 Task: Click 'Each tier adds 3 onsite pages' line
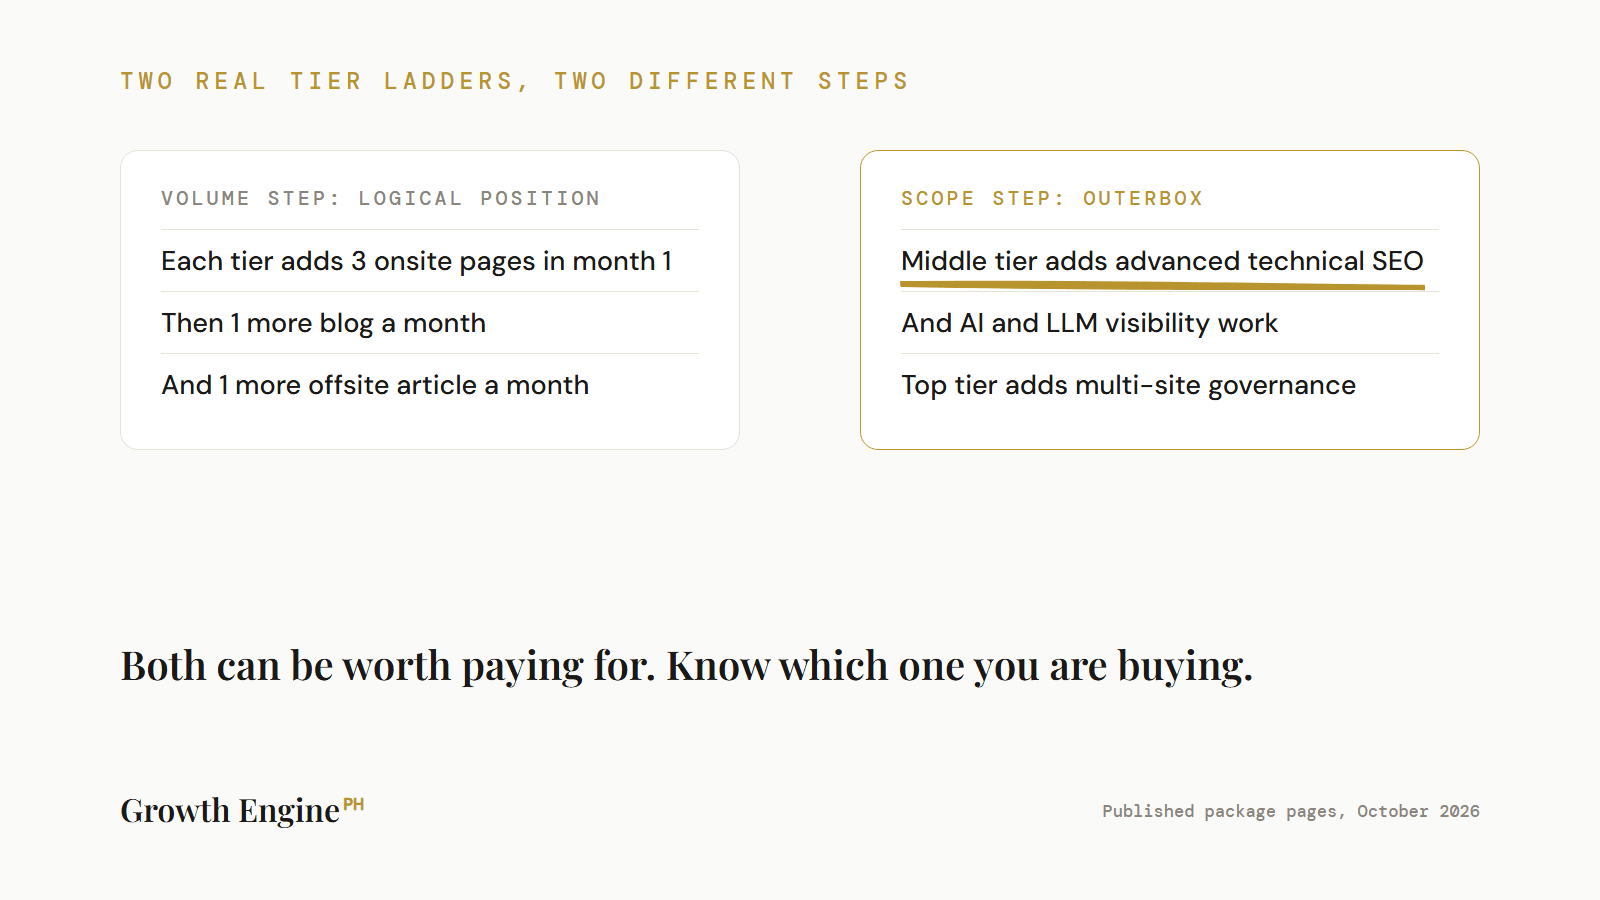pyautogui.click(x=417, y=261)
